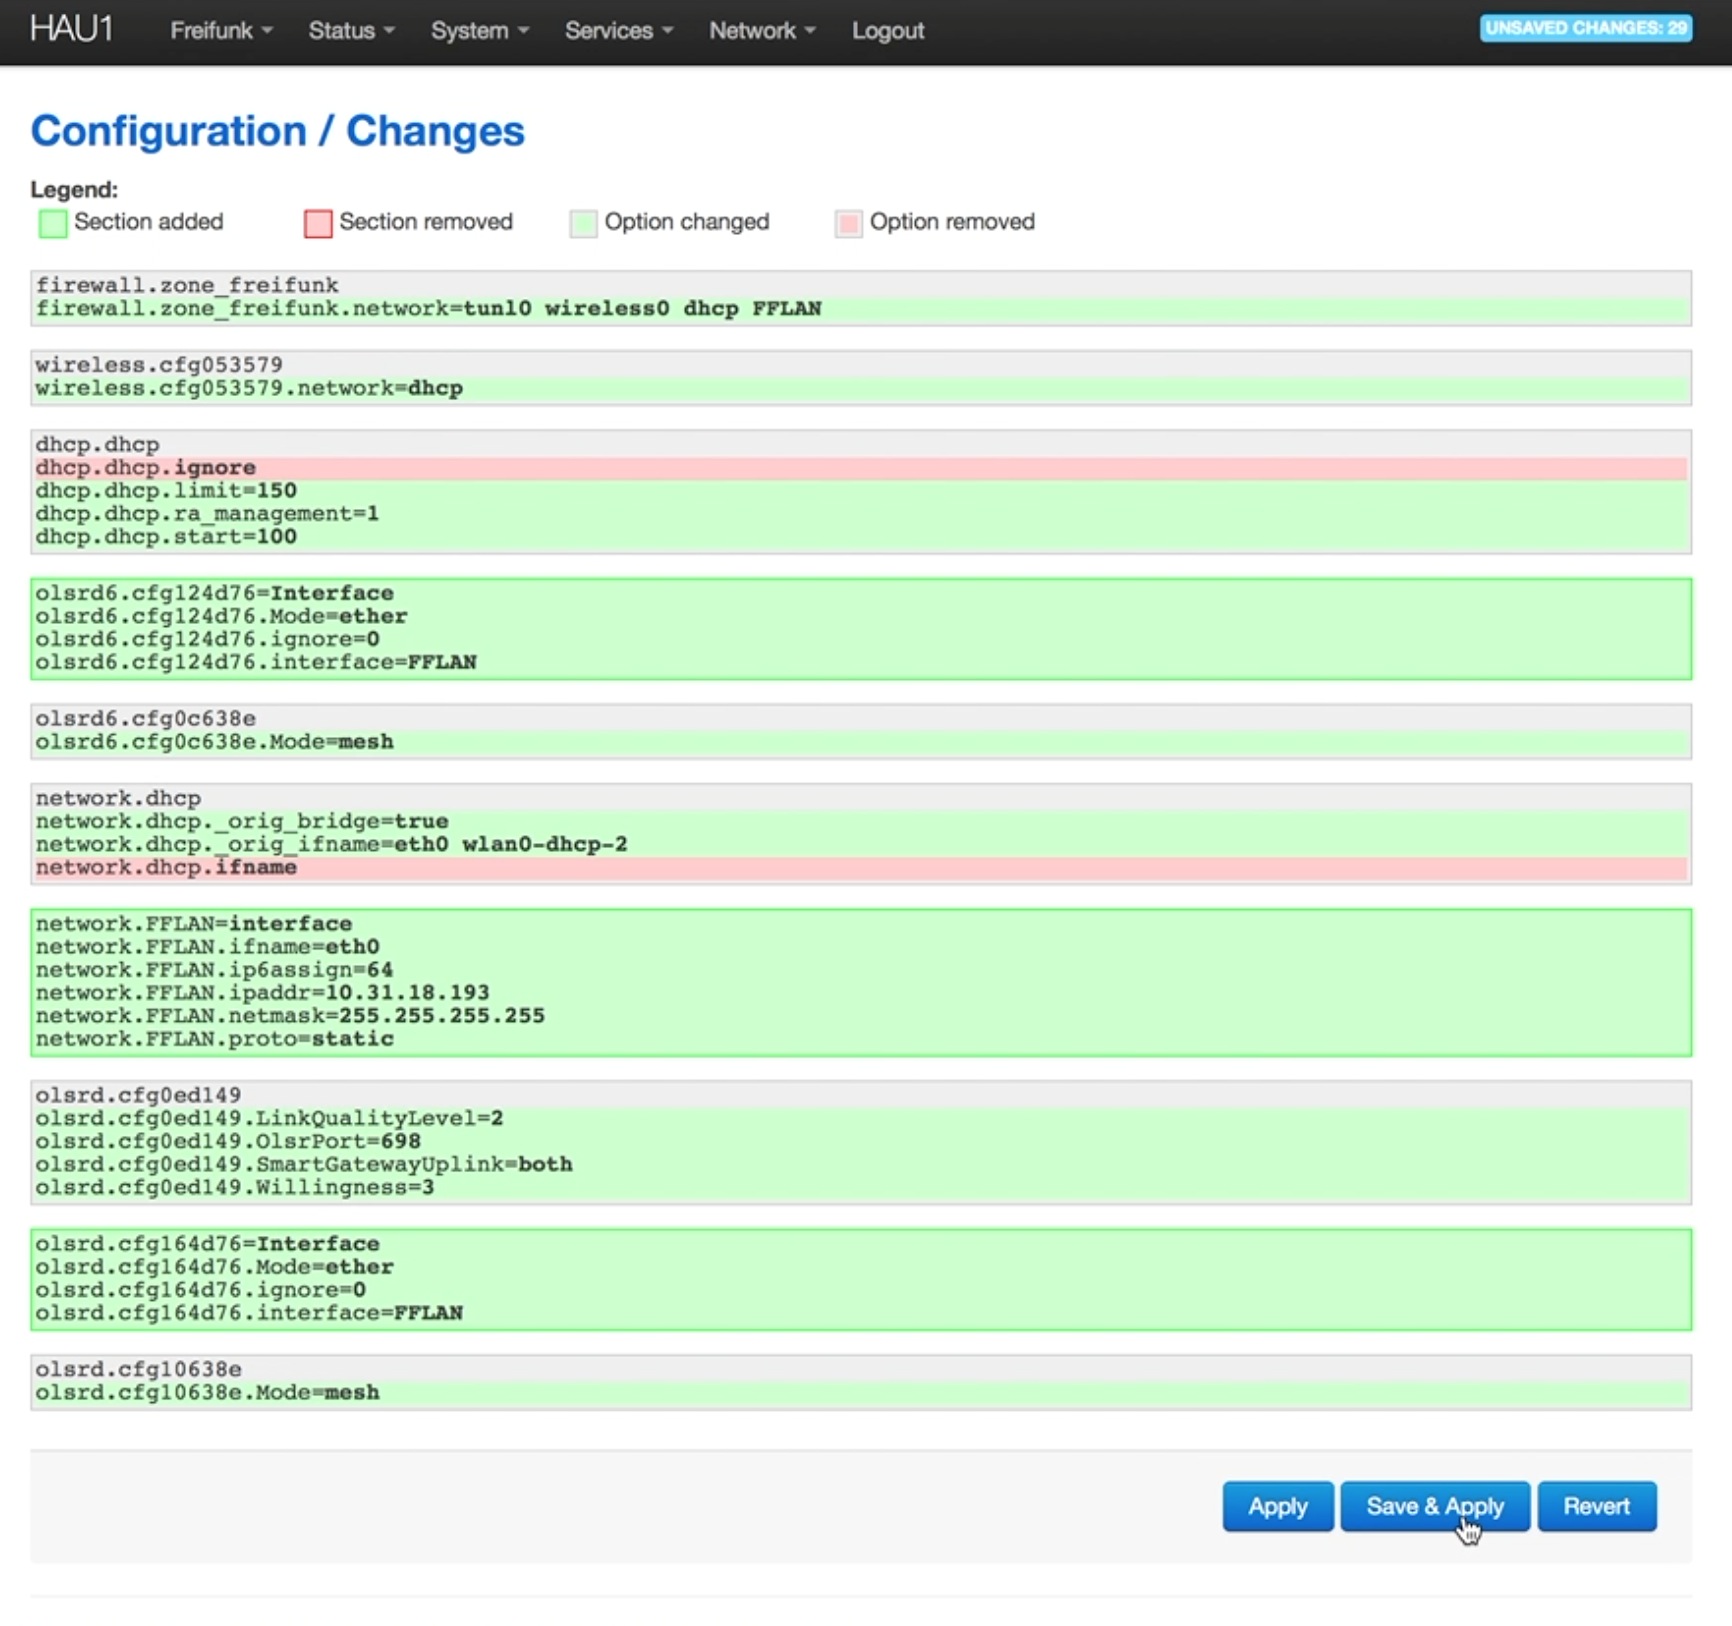Click the Option changed legend swatch
This screenshot has height=1626, width=1732.
583,223
